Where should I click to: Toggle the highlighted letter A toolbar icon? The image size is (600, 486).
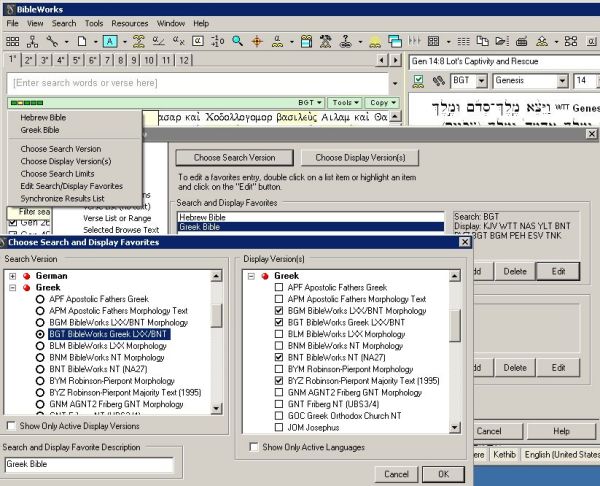pyautogui.click(x=110, y=41)
